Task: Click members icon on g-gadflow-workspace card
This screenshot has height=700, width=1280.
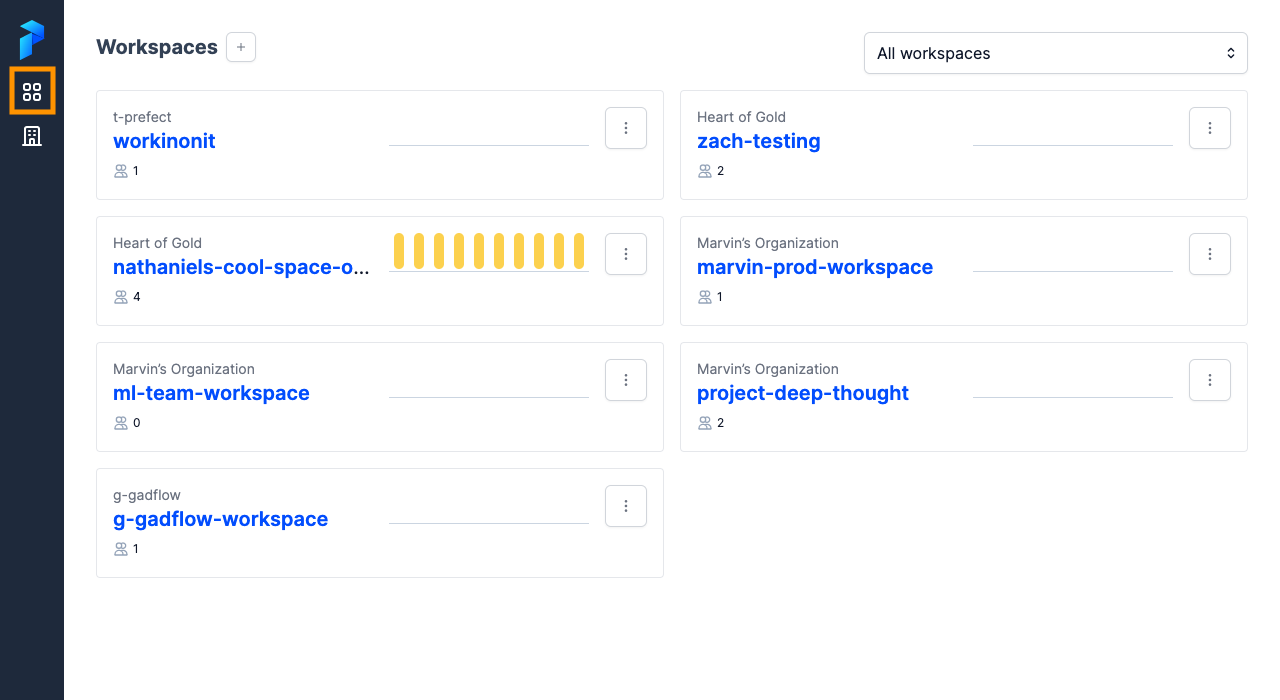Action: 121,549
